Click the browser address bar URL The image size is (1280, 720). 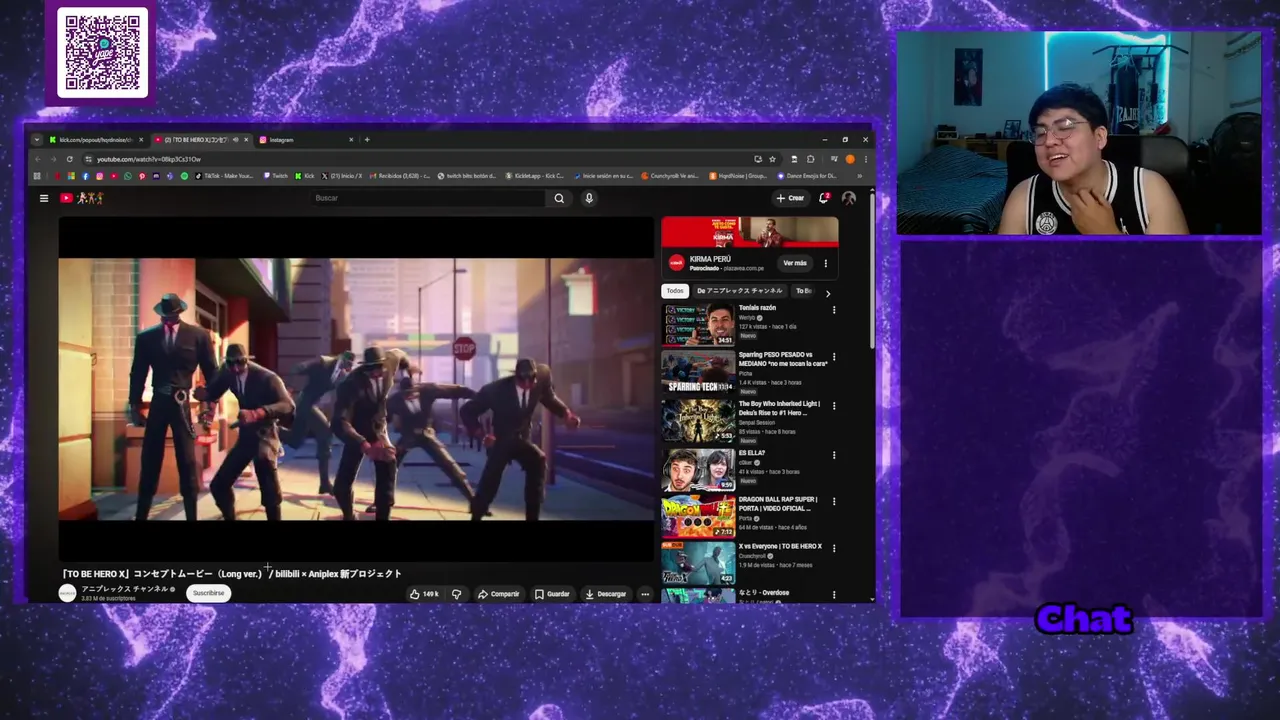[149, 159]
